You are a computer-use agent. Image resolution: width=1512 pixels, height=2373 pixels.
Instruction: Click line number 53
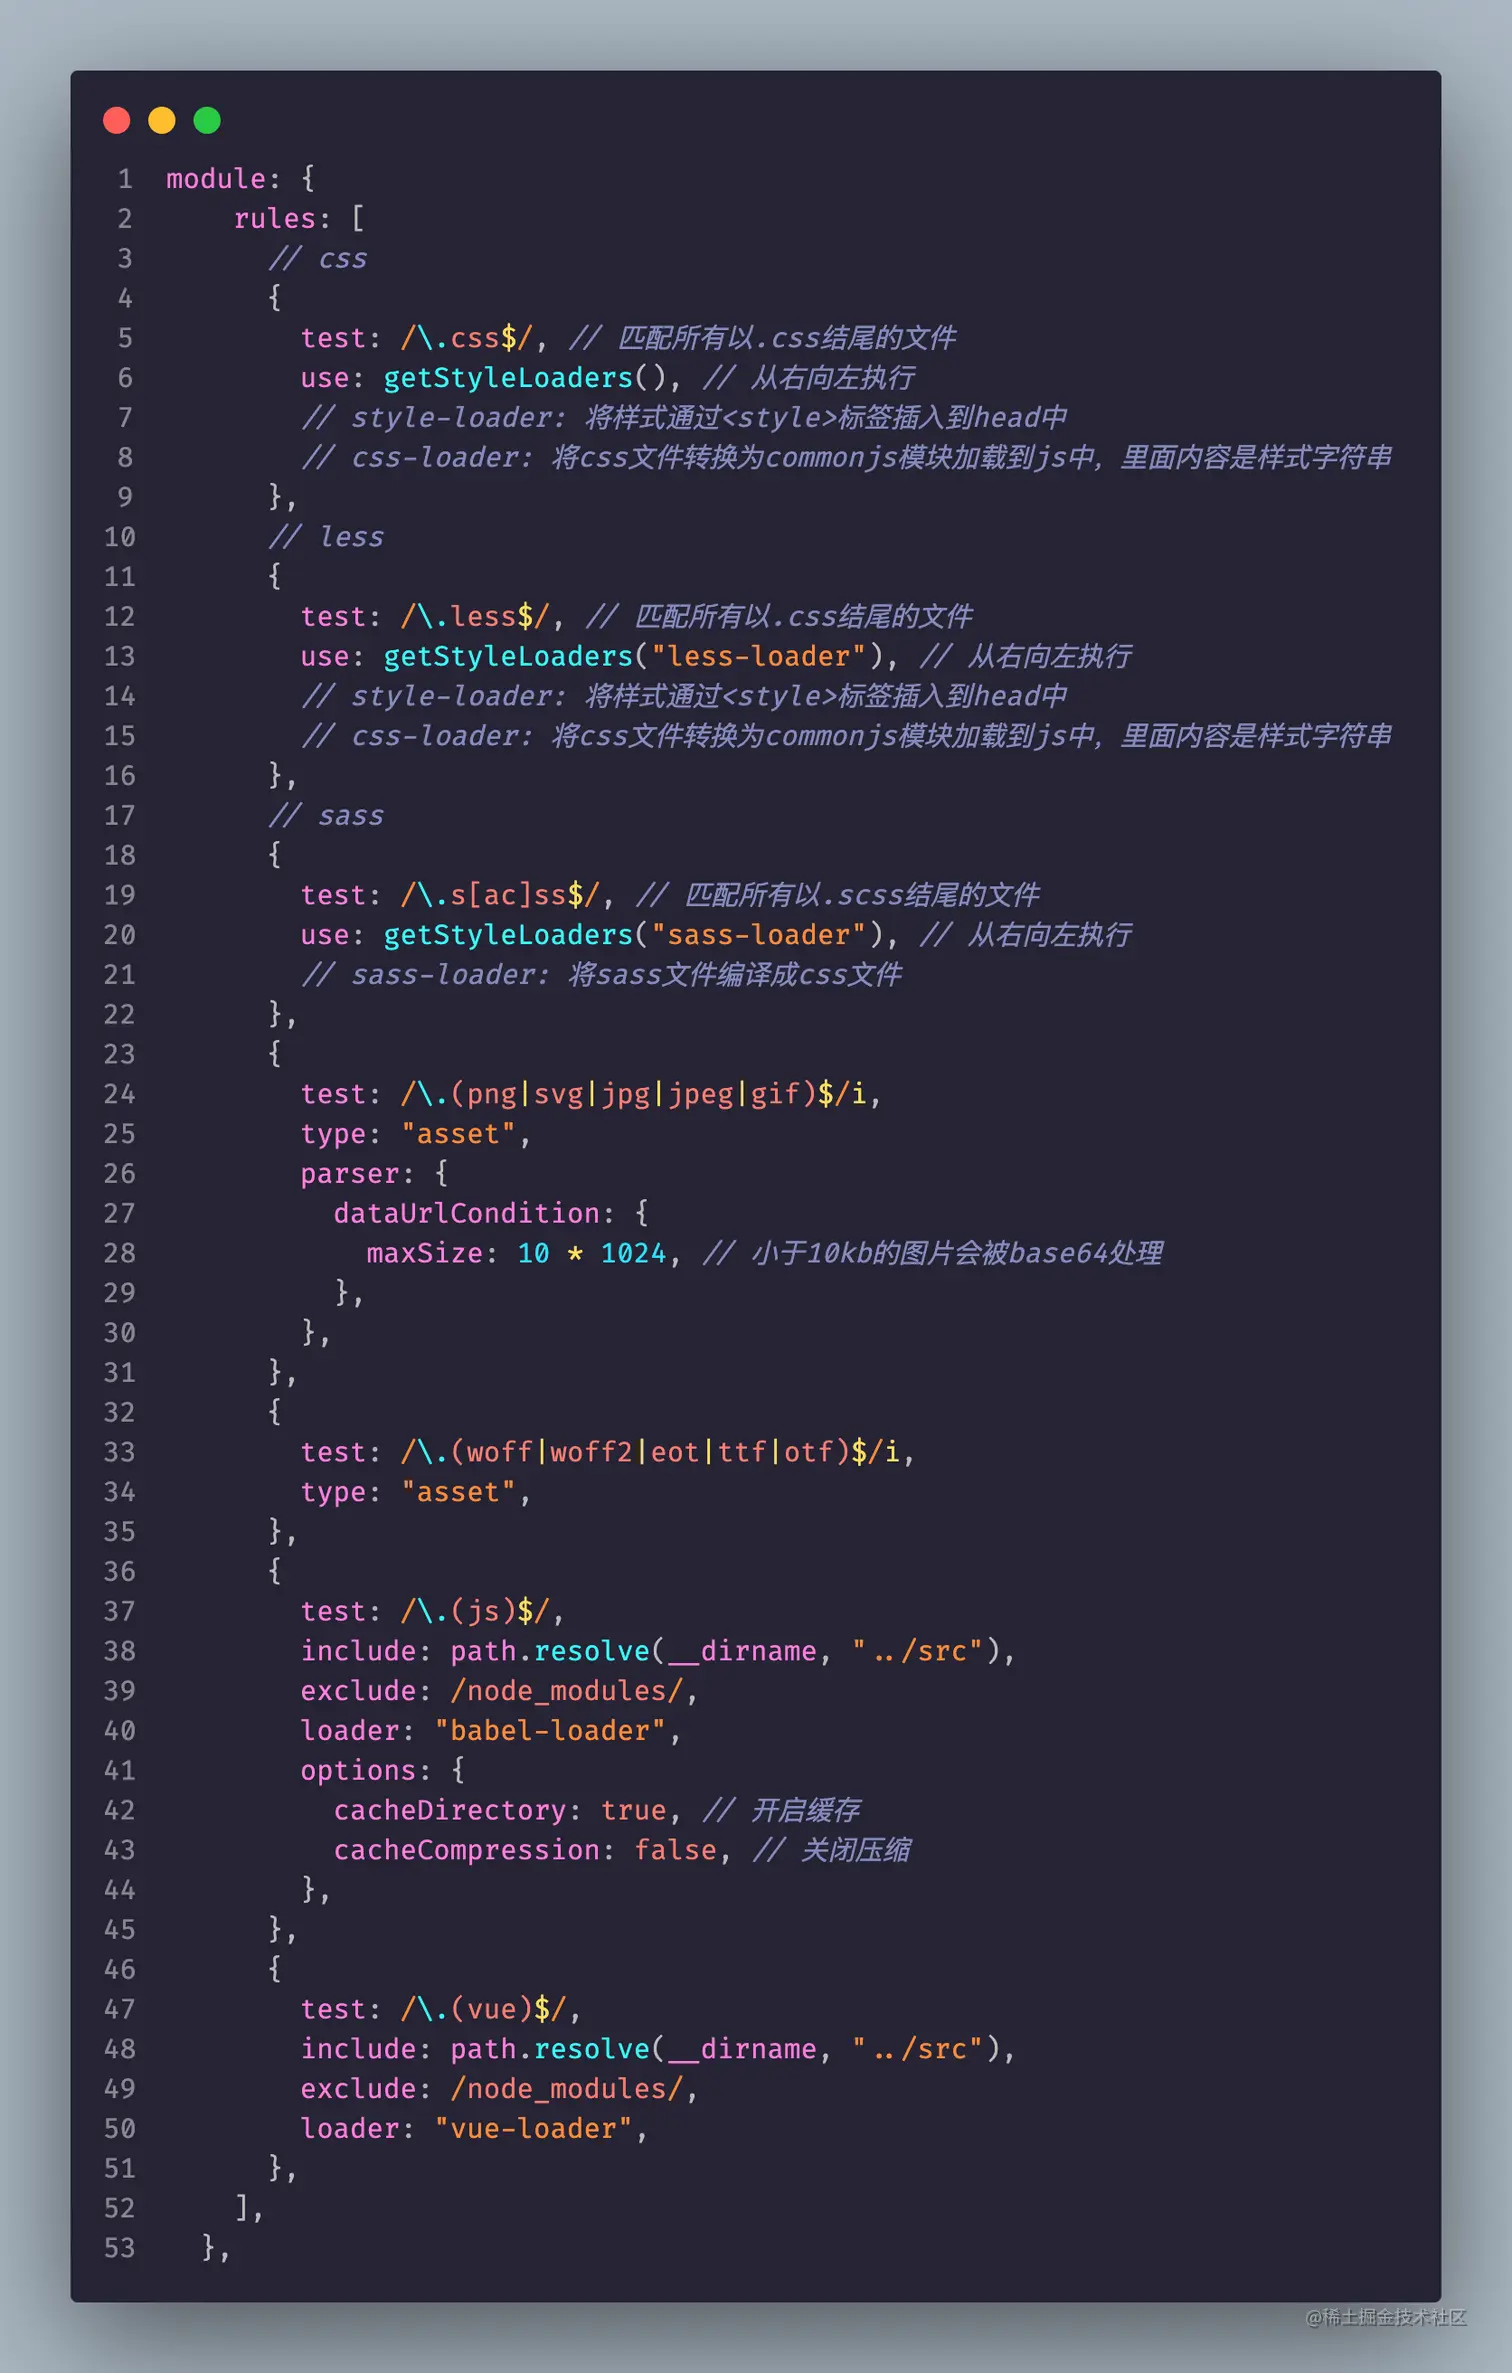(120, 2249)
